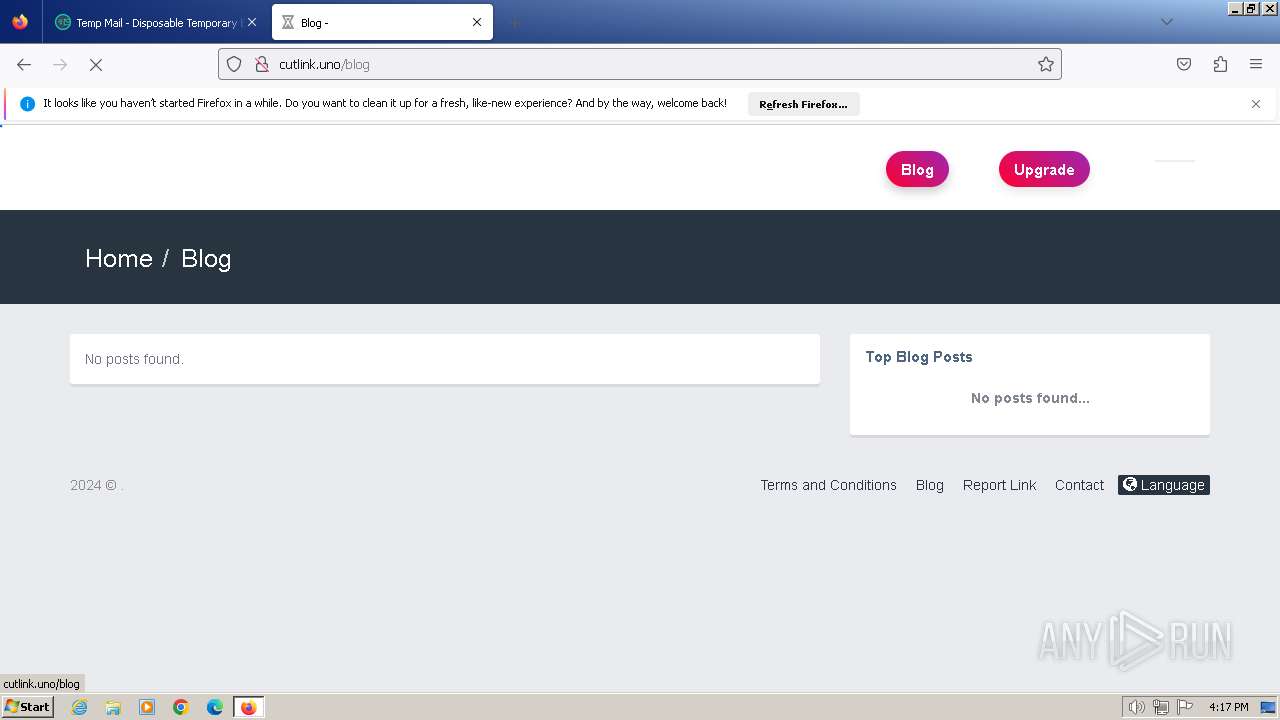This screenshot has width=1280, height=720.
Task: Dismiss the Firefox refresh notification bar
Action: pyautogui.click(x=1256, y=104)
